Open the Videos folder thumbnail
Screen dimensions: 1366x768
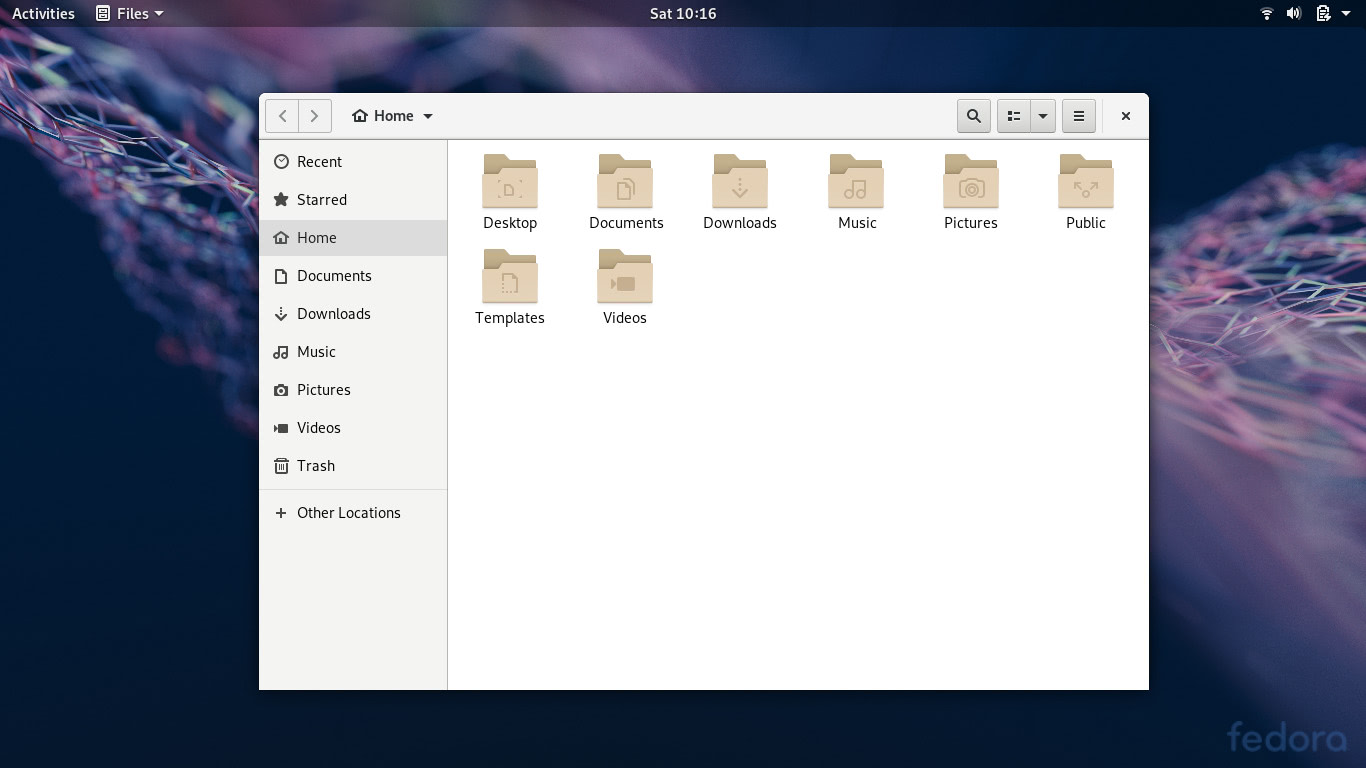click(624, 278)
